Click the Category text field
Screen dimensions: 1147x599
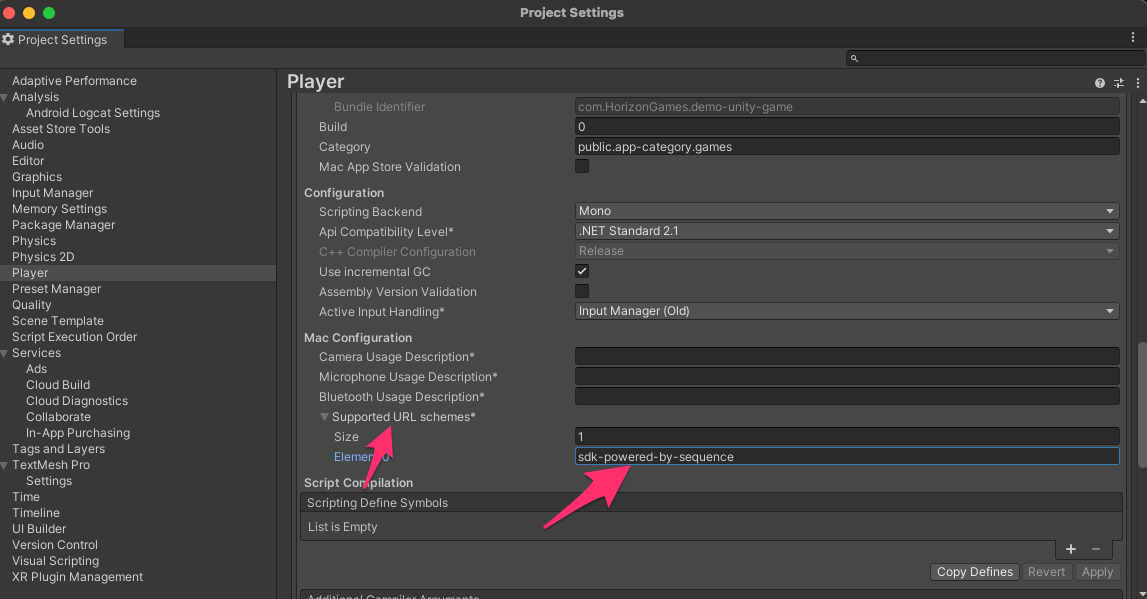[x=846, y=147]
